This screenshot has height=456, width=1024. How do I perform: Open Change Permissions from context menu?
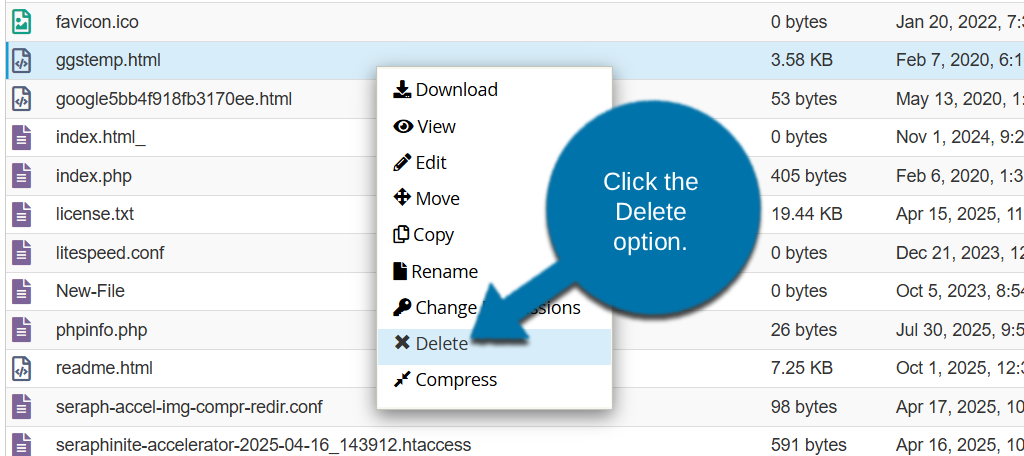click(x=440, y=308)
